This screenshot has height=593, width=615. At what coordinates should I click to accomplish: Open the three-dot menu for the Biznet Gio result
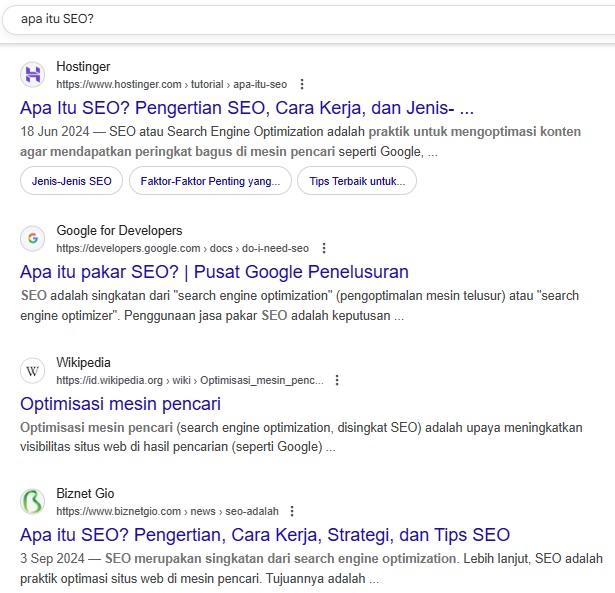292,511
